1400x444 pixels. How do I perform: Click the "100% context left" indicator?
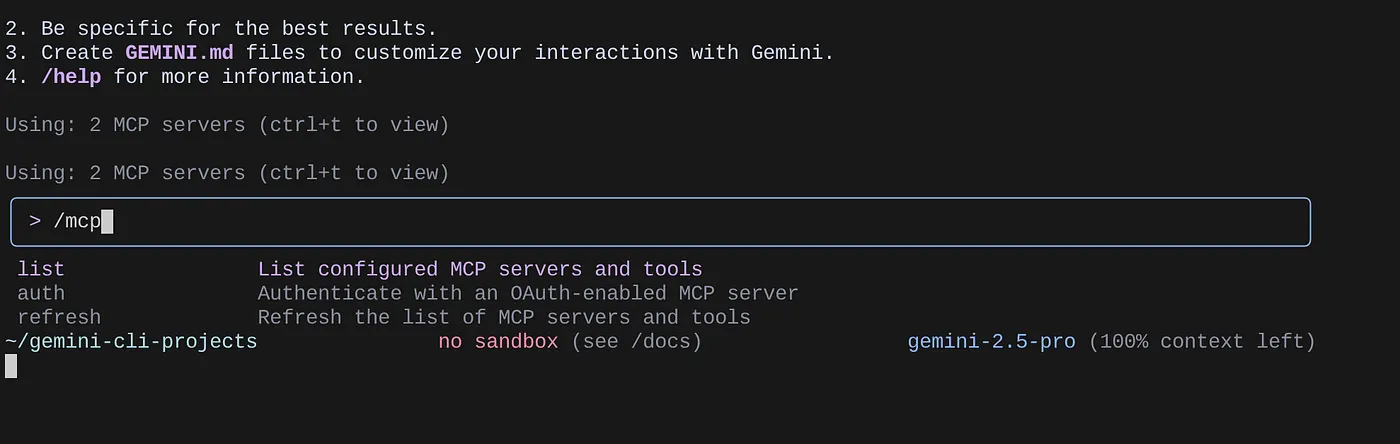(1201, 342)
